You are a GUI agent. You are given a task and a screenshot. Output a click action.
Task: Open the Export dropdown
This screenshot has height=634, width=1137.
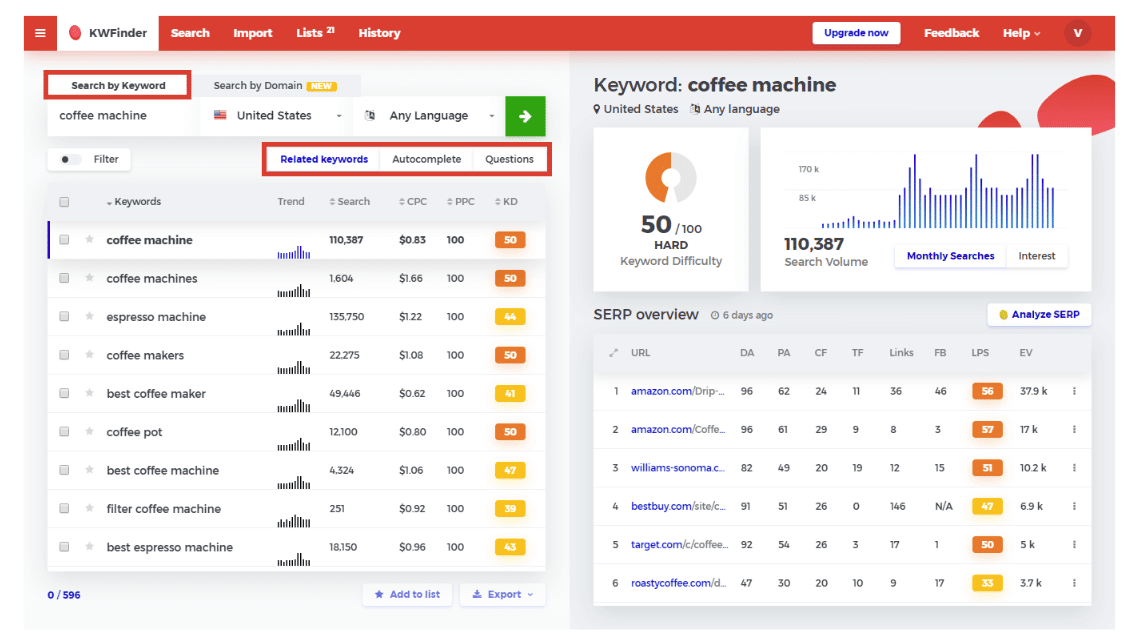[502, 594]
